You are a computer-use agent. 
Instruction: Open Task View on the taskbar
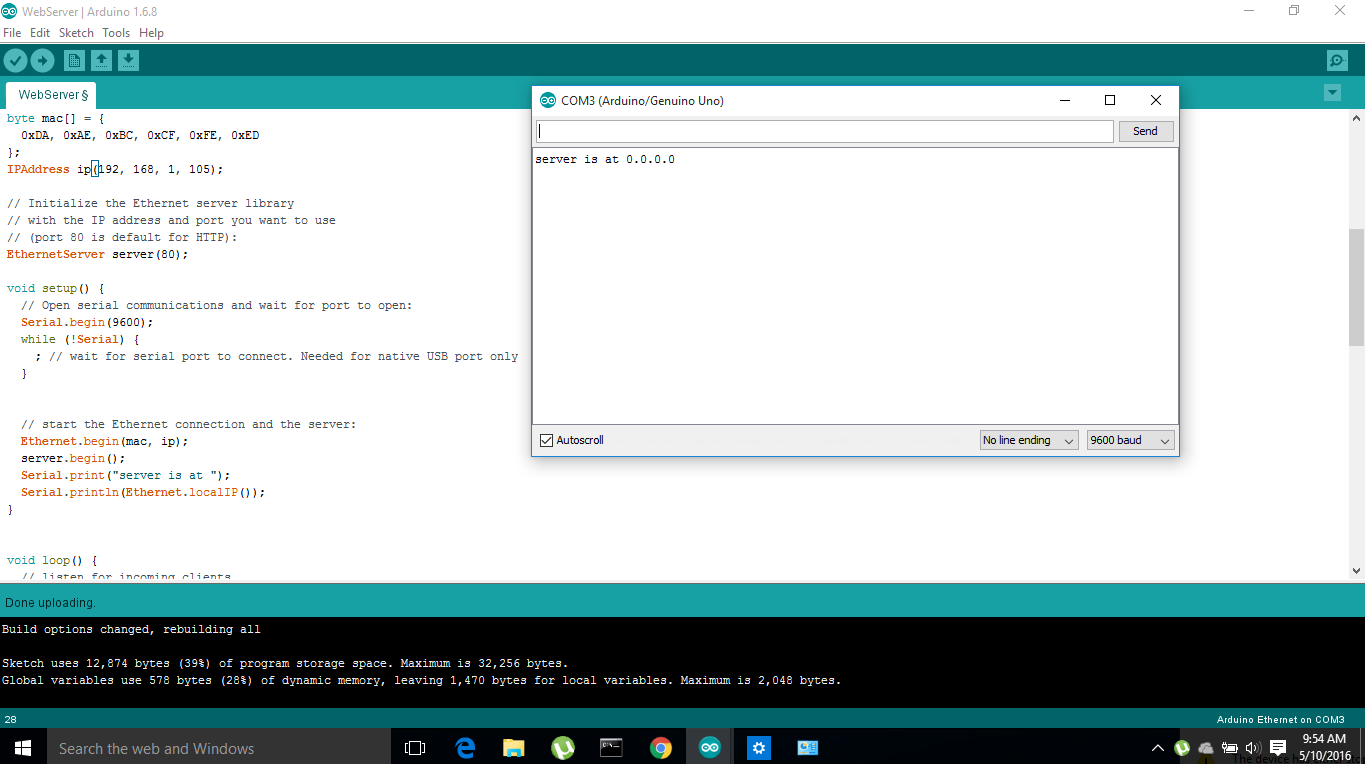[x=415, y=747]
